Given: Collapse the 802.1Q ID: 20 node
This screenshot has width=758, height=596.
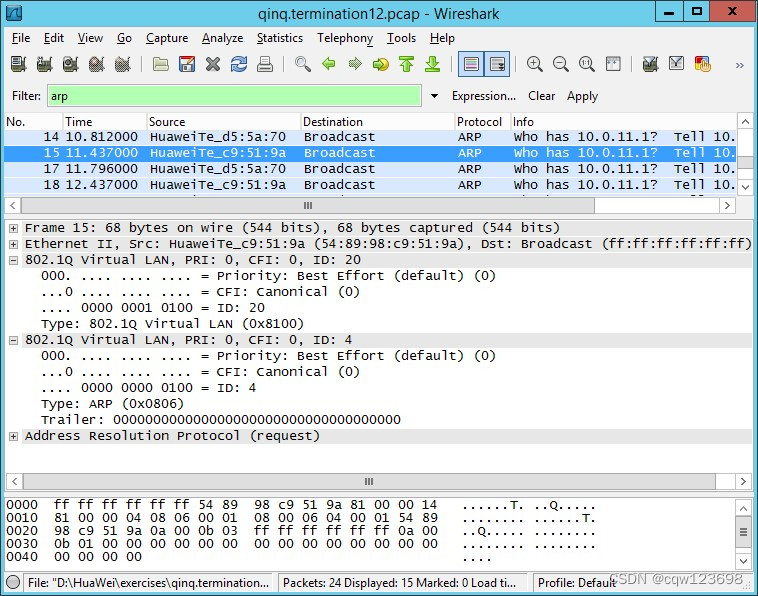Looking at the screenshot, I should click(14, 260).
